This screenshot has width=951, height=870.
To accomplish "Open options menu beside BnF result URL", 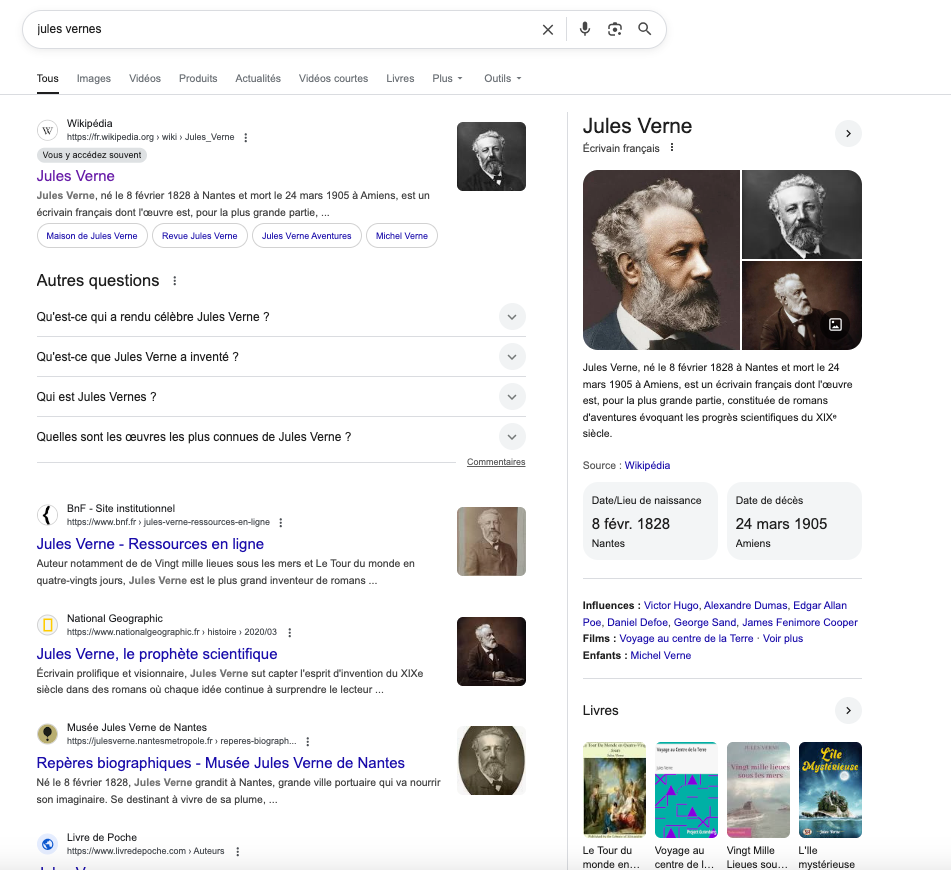I will 281,522.
